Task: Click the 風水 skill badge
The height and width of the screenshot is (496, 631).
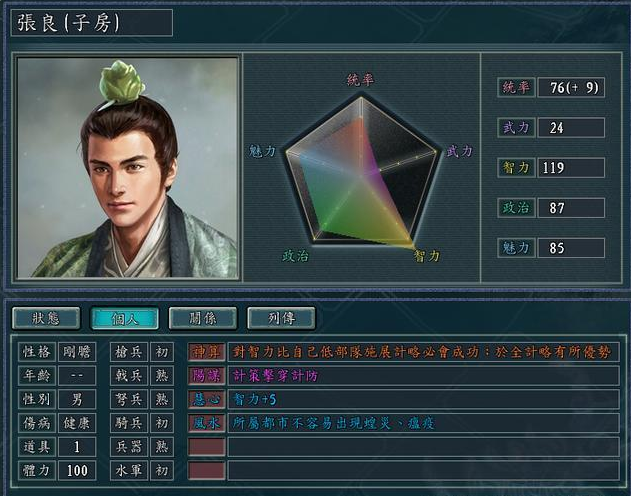Action: pos(206,423)
